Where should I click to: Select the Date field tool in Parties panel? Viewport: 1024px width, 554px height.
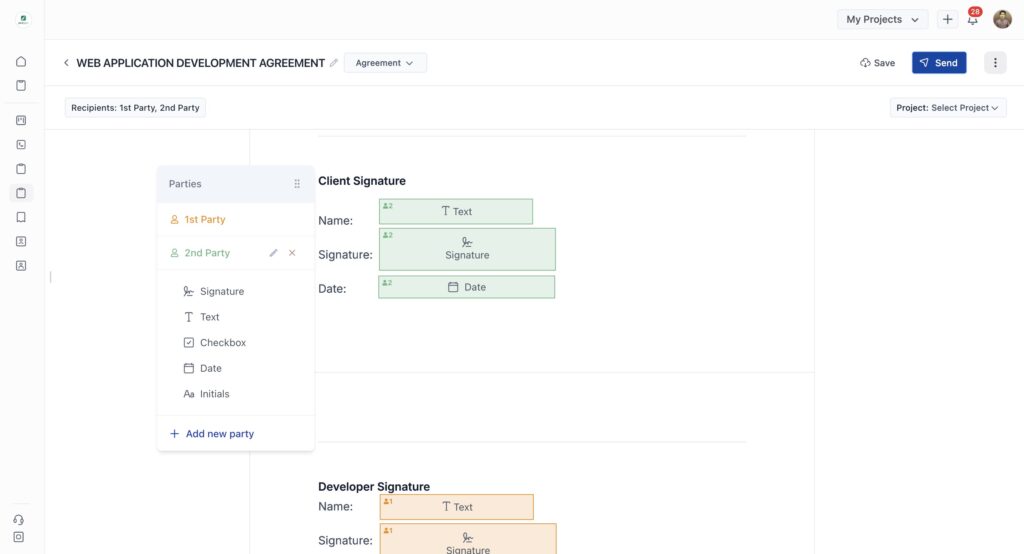tap(202, 368)
